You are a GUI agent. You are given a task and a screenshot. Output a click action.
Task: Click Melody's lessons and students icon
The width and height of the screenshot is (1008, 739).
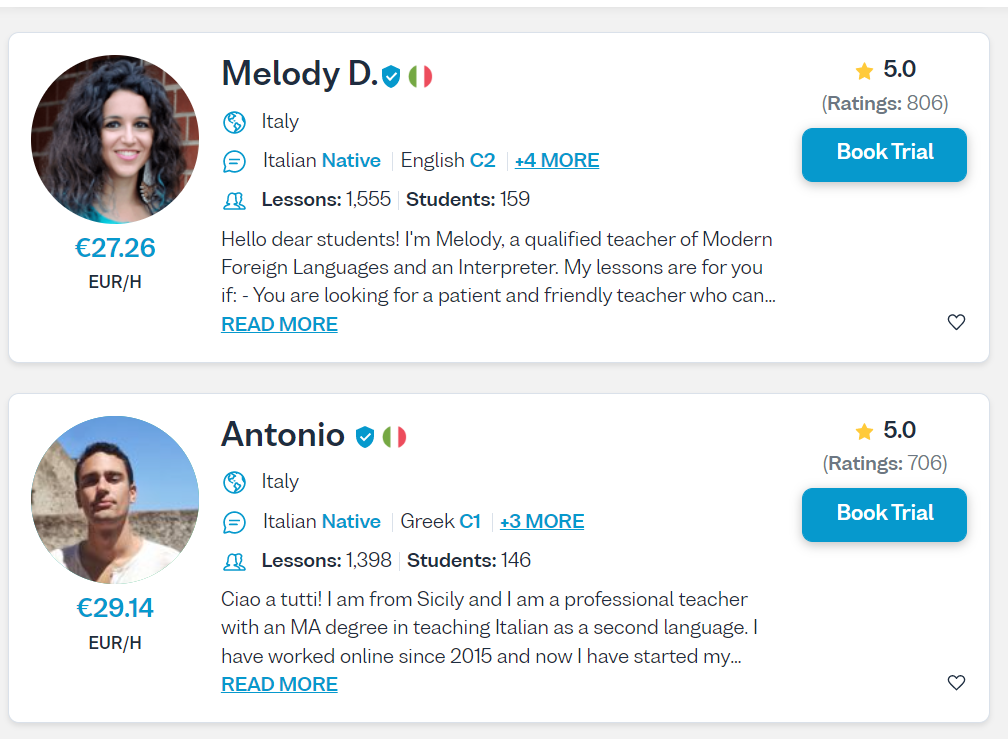(234, 200)
